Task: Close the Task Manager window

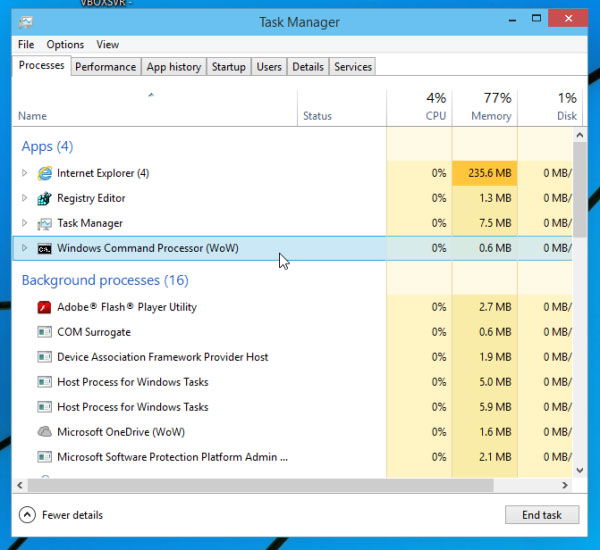Action: [568, 18]
